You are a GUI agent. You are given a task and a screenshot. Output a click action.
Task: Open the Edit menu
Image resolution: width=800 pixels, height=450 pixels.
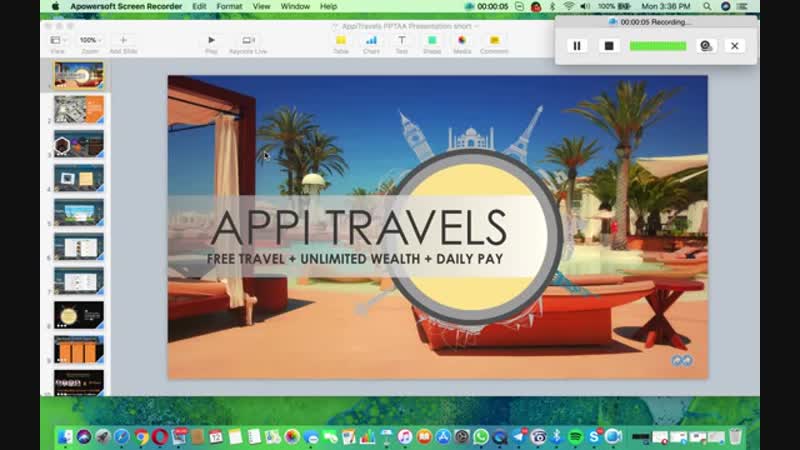pos(199,7)
